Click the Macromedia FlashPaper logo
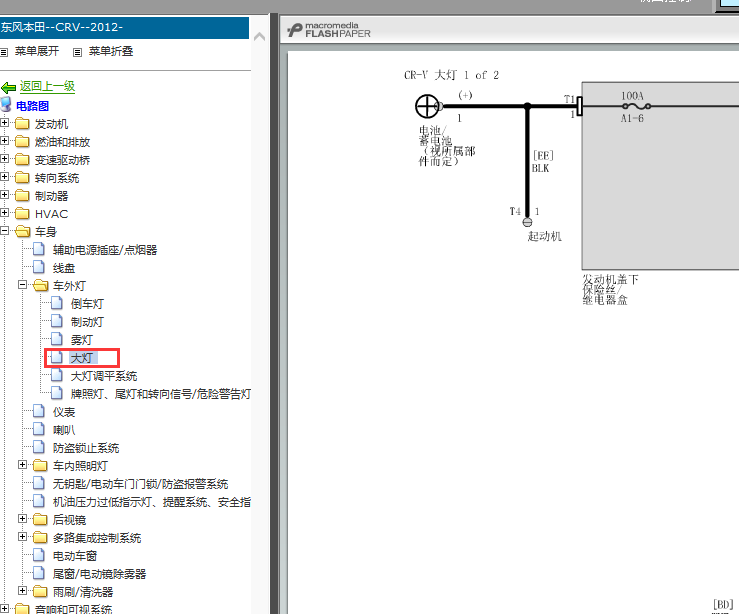Viewport: 739px width, 614px height. pyautogui.click(x=329, y=30)
